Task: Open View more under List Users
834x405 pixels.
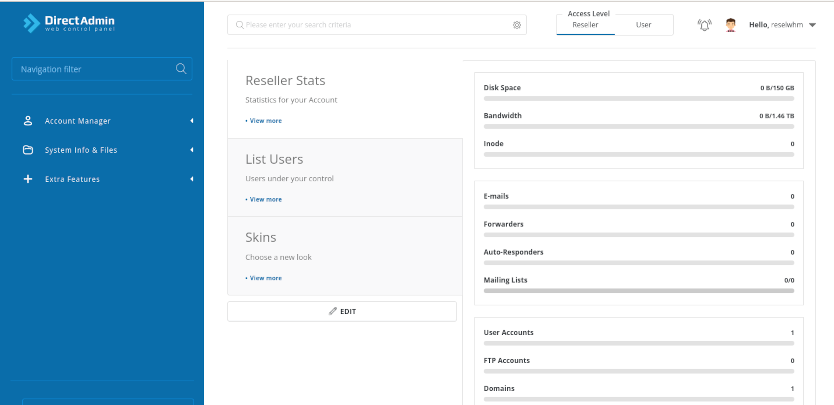Action: pos(265,199)
